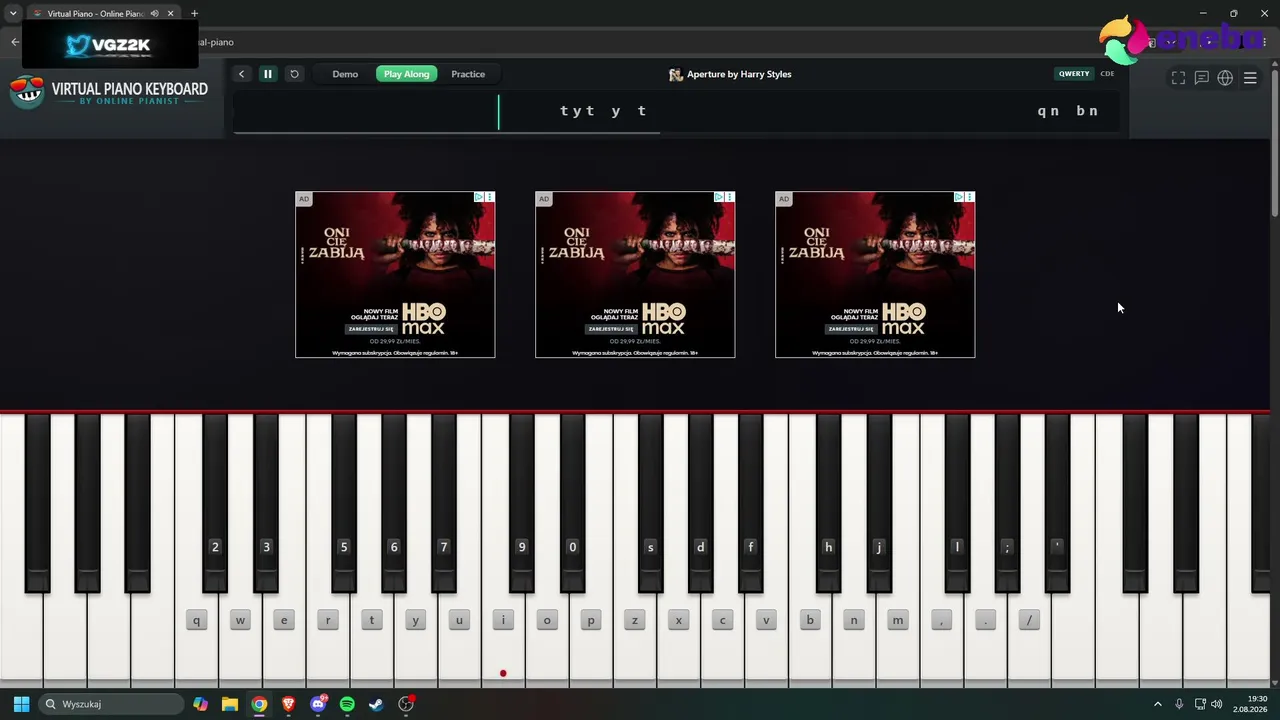This screenshot has height=720, width=1280.
Task: Go back using the player's left arrow
Action: [241, 74]
